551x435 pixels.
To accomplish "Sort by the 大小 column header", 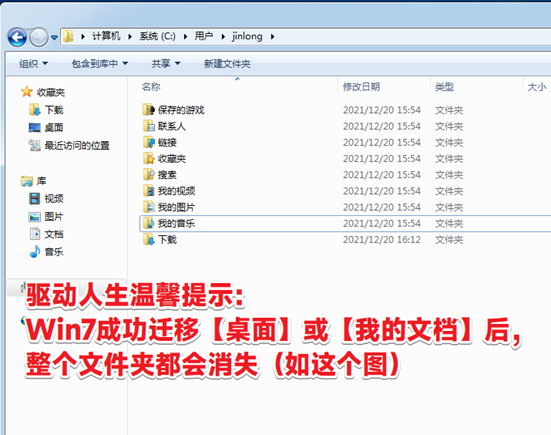I will click(x=537, y=86).
